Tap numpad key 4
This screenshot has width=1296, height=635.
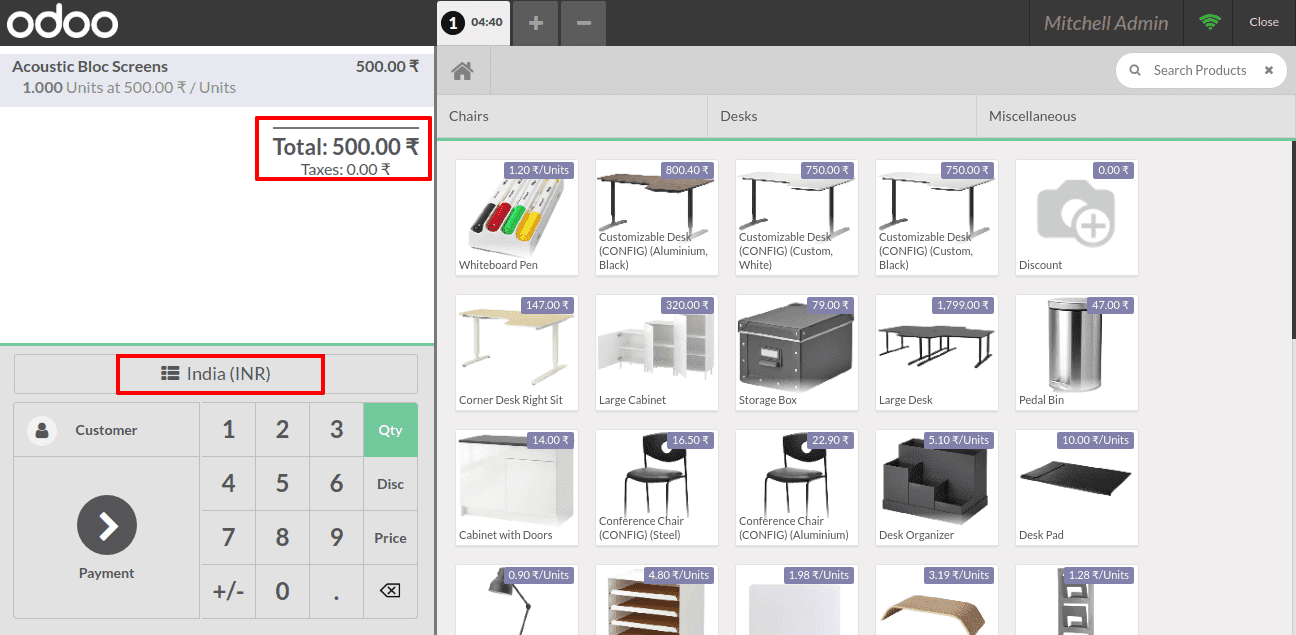(229, 484)
